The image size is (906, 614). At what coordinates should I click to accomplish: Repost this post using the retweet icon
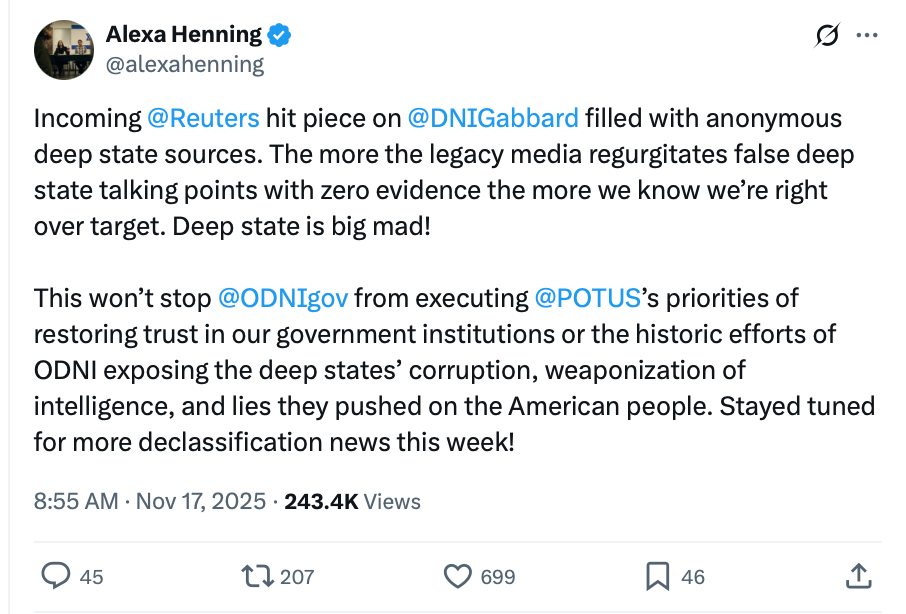coord(259,576)
